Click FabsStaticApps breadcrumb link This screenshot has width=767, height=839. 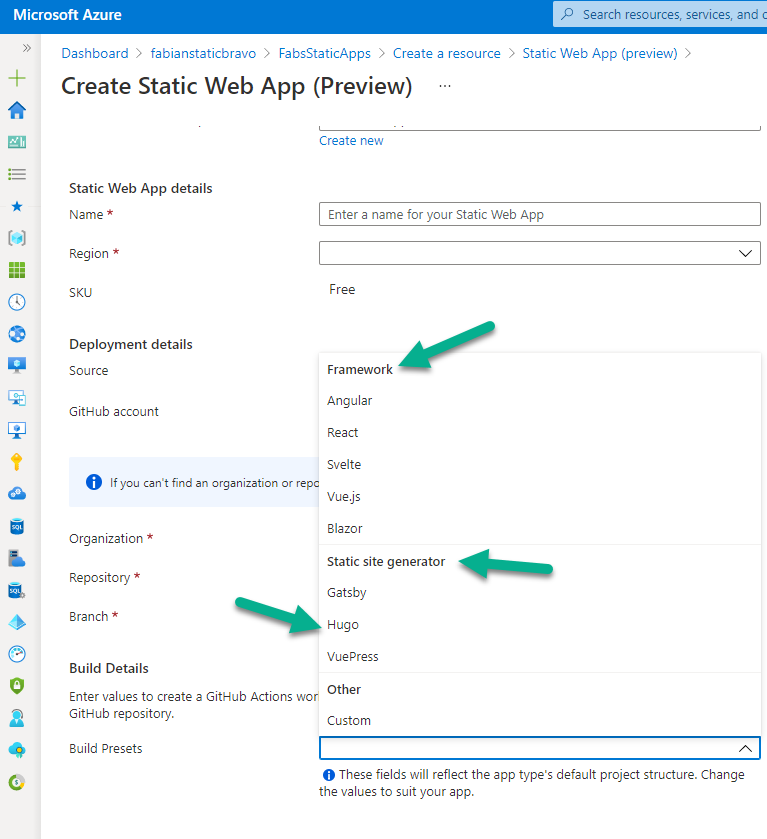(x=324, y=54)
